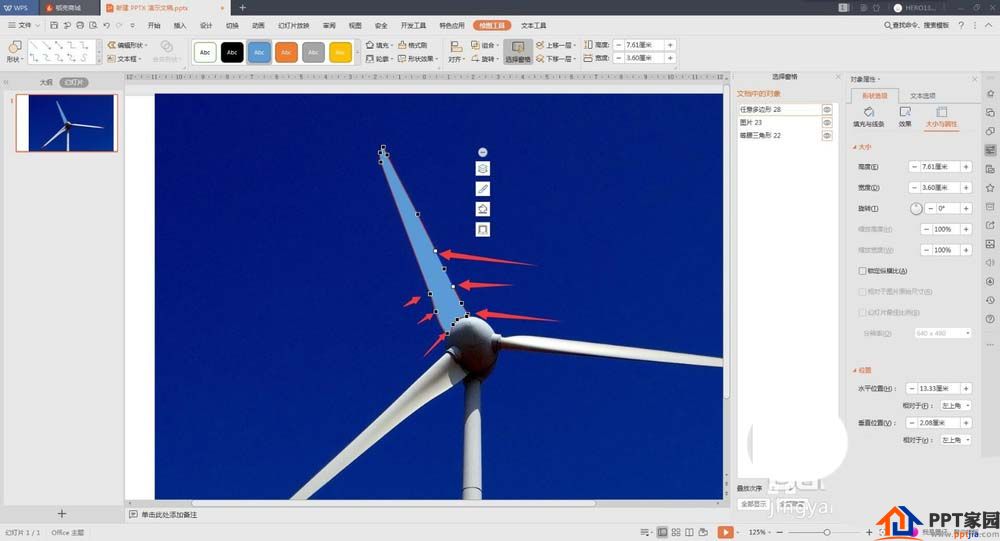
Task: Click the pen icon in floating toolbar
Action: 483,189
